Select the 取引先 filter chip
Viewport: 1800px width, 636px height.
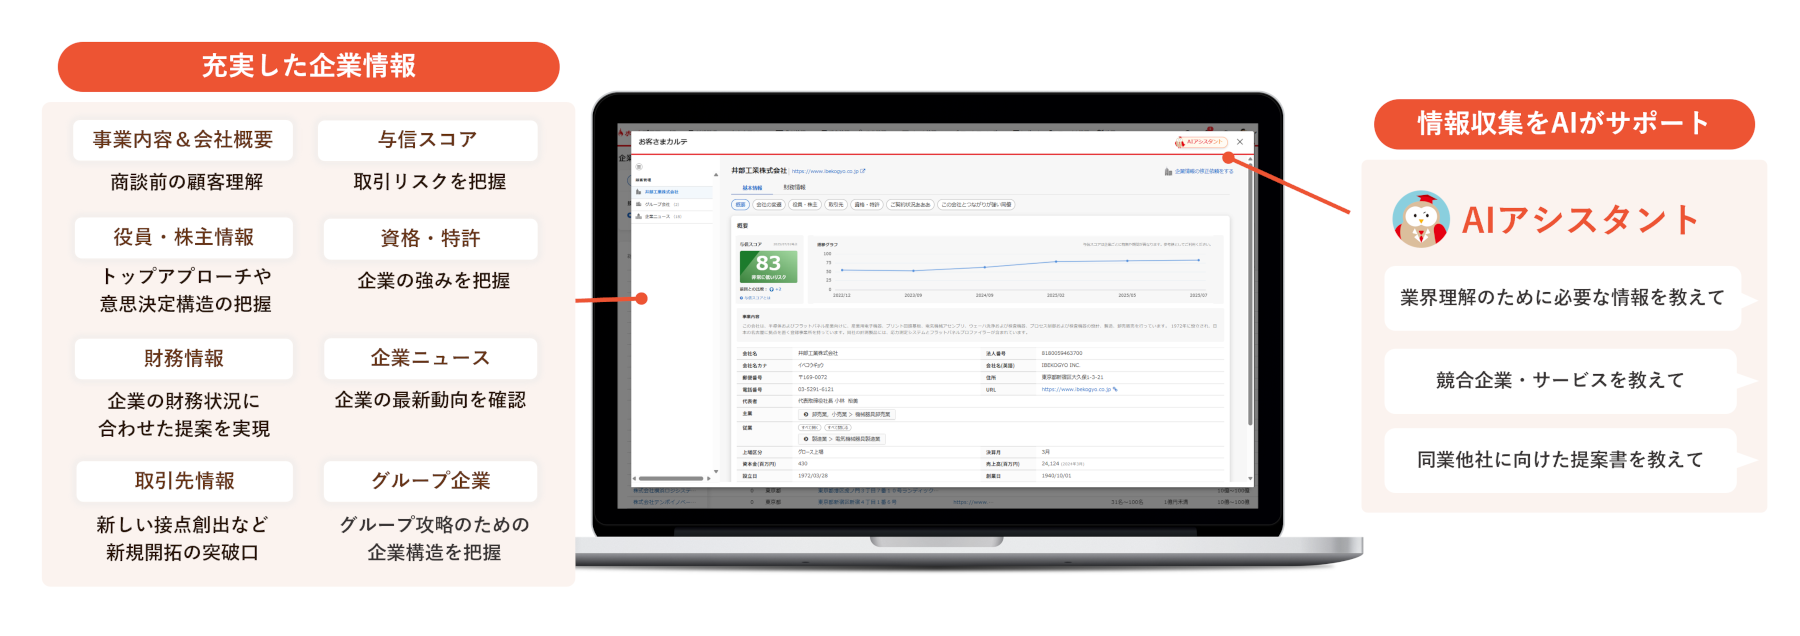836,205
